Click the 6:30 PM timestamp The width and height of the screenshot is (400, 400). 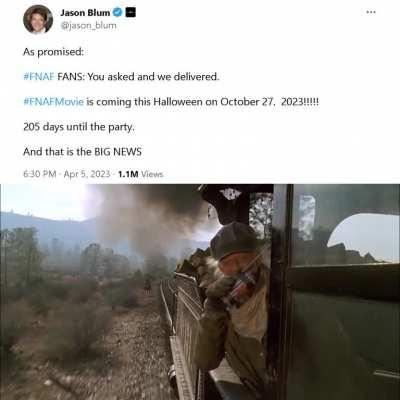[40, 174]
